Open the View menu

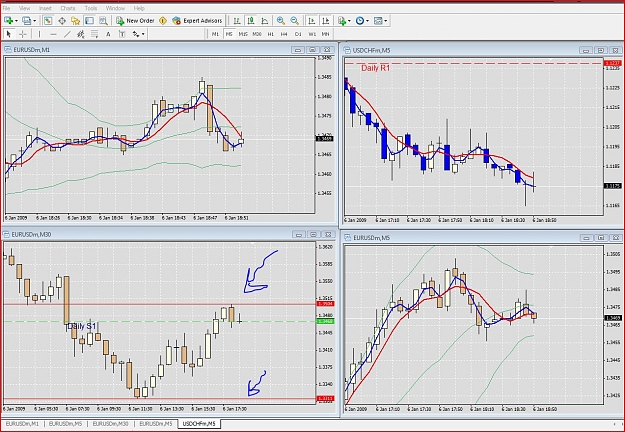(24, 8)
